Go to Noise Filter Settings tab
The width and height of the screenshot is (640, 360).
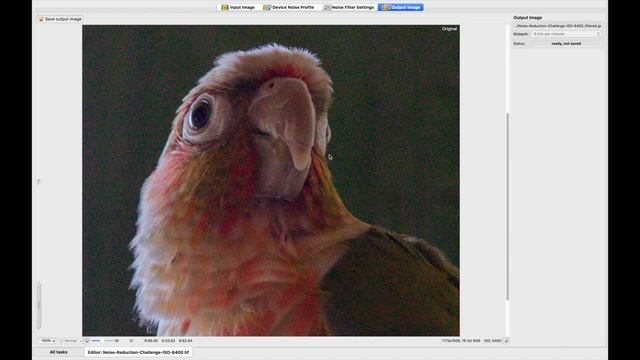(349, 7)
